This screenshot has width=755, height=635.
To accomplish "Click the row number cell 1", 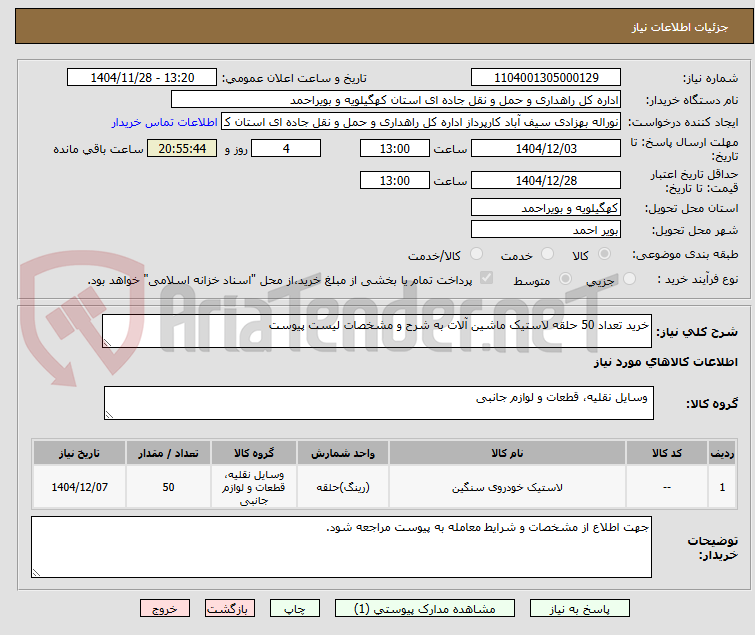I will [722, 487].
